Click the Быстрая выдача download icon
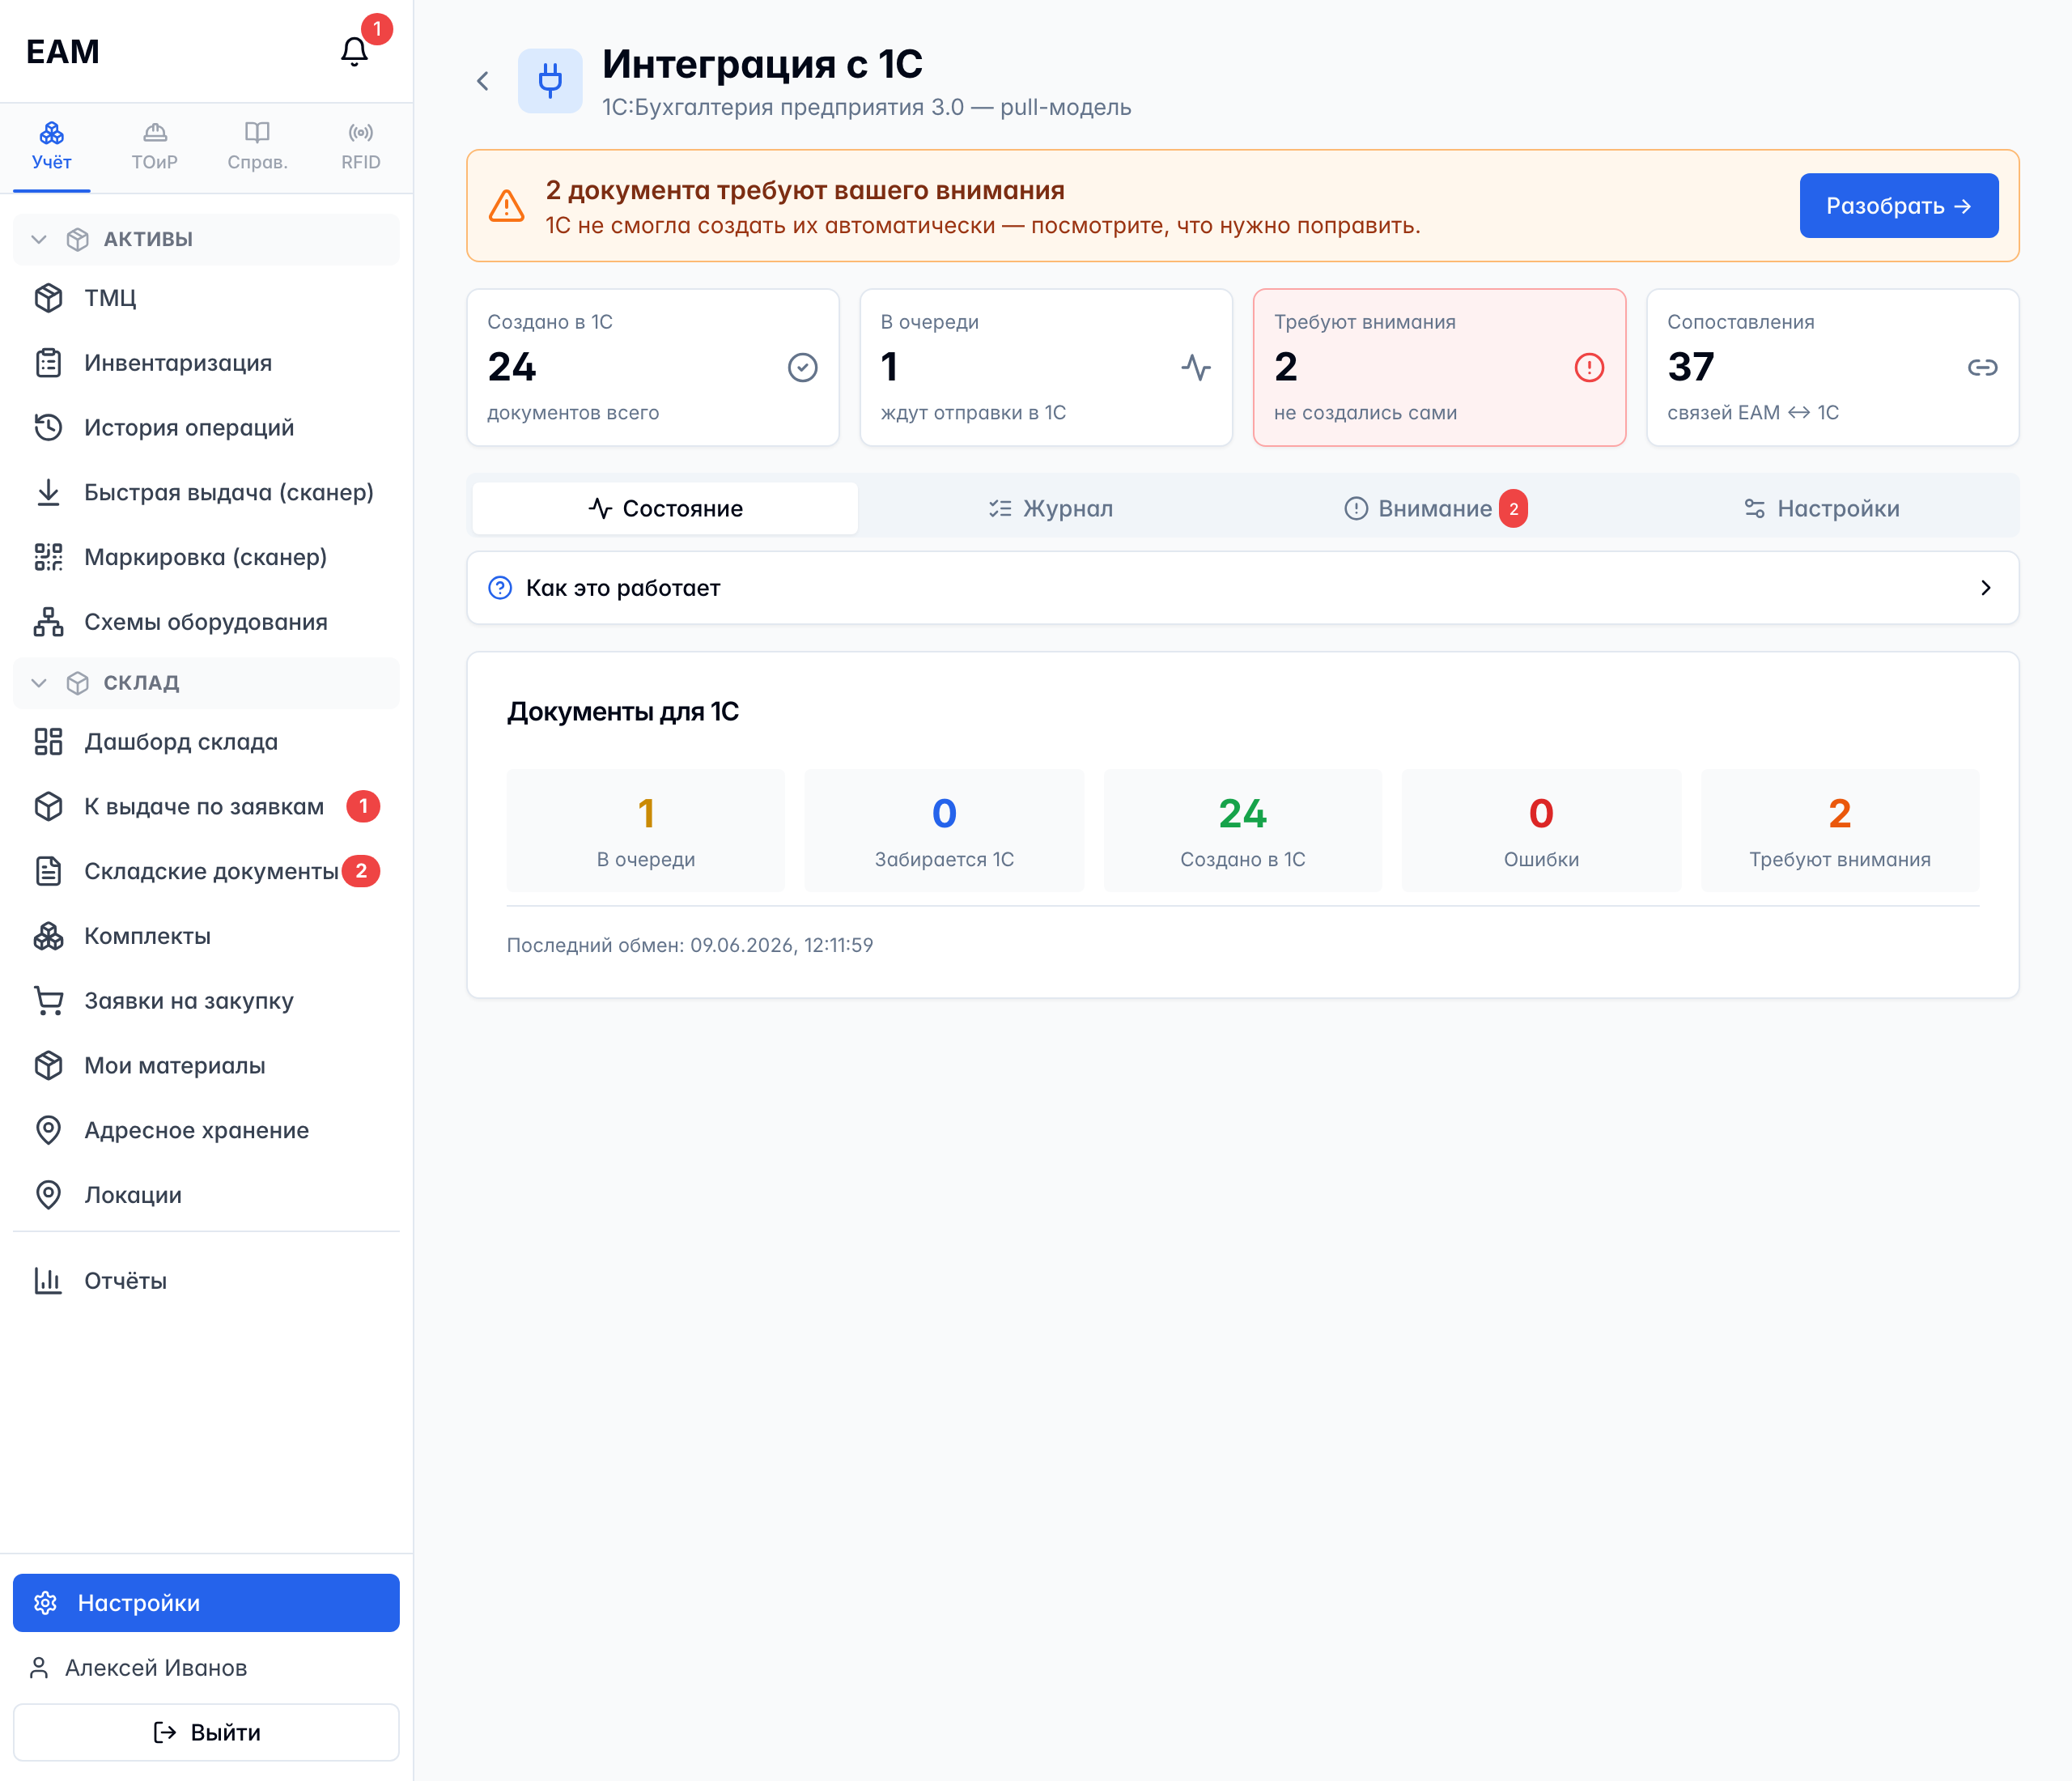Viewport: 2072px width, 1781px height. [48, 492]
